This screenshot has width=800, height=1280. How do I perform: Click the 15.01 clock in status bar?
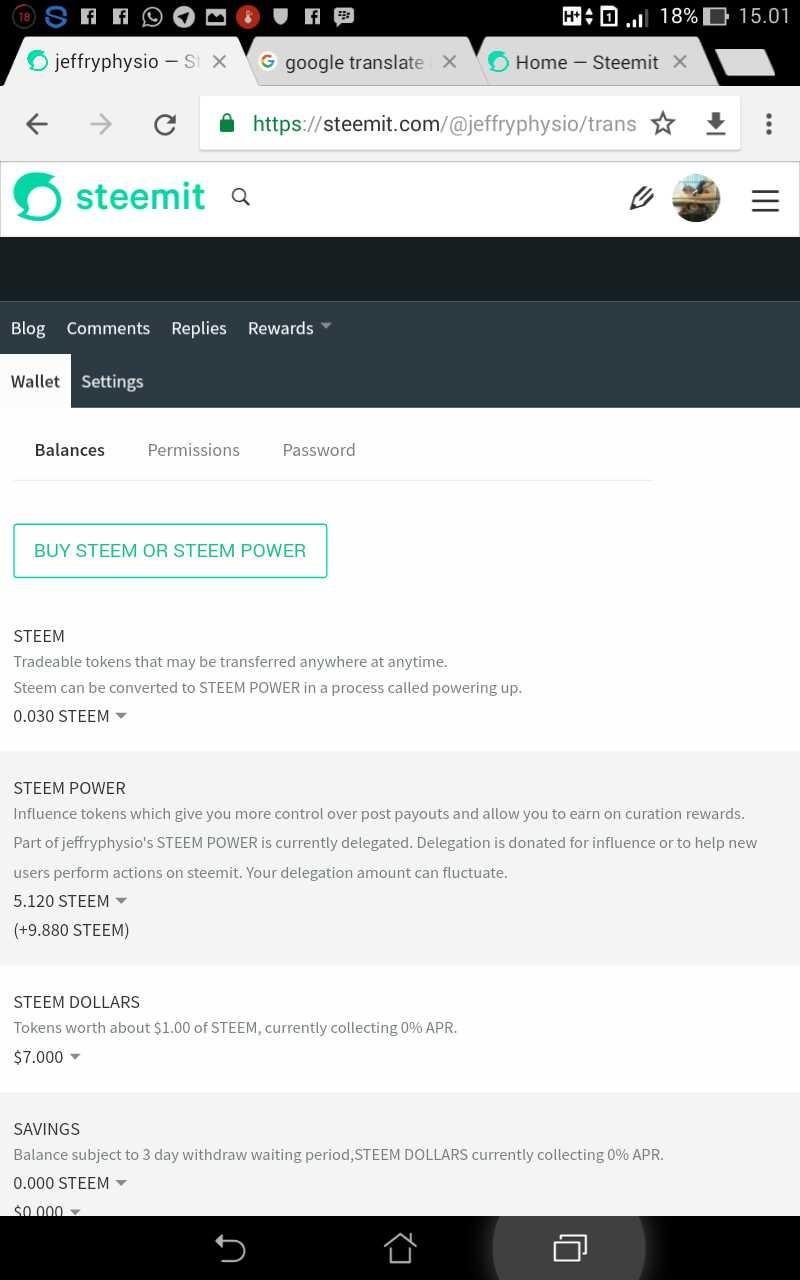764,16
